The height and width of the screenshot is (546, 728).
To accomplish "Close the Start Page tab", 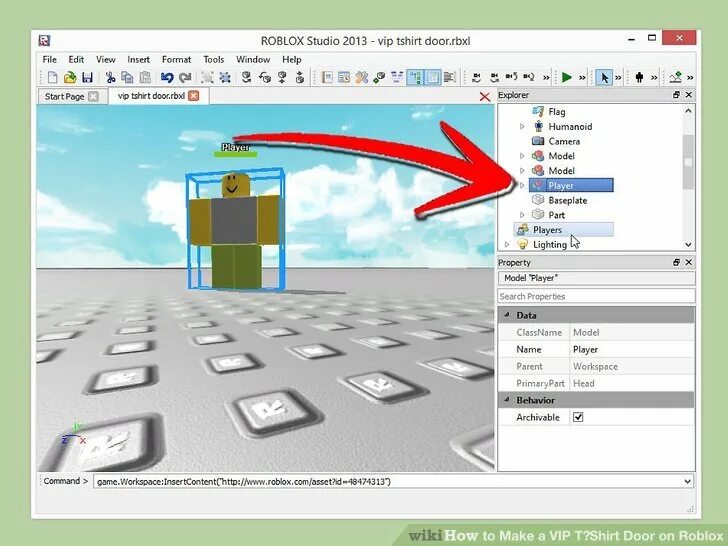I will [x=93, y=96].
